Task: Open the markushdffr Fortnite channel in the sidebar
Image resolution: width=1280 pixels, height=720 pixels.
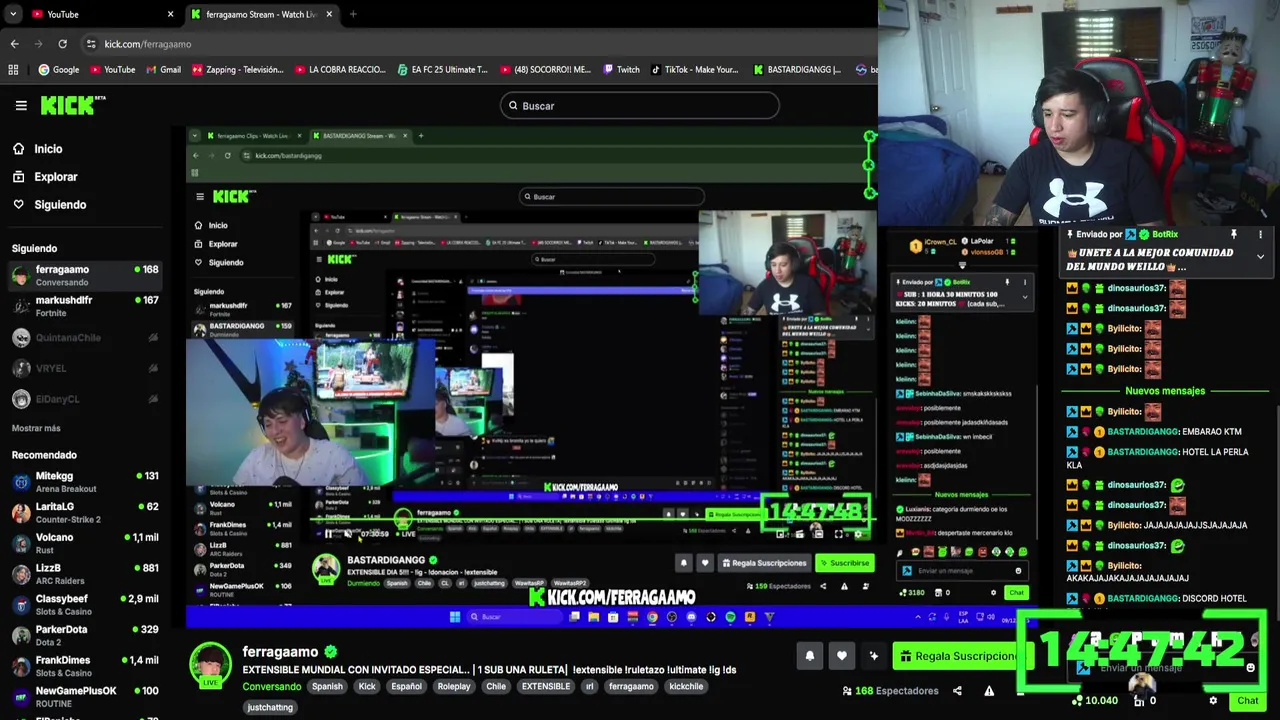Action: click(x=86, y=306)
